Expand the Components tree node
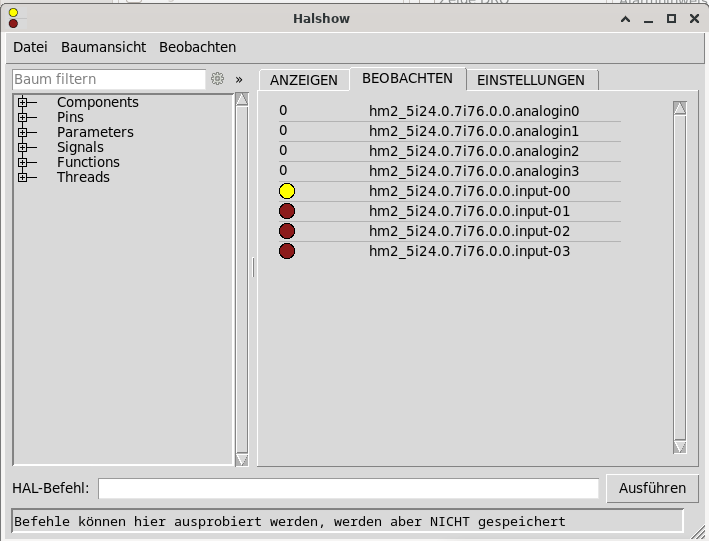This screenshot has width=709, height=541. tap(22, 102)
